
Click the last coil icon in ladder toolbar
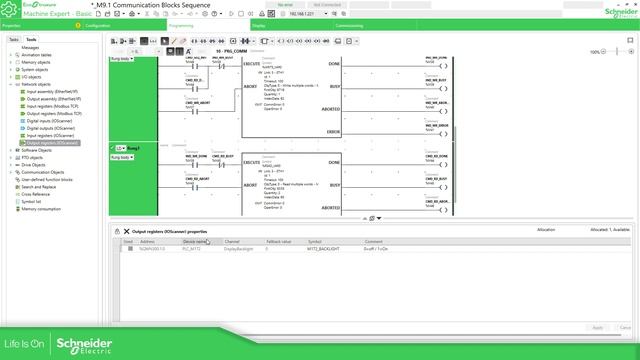click(326, 41)
